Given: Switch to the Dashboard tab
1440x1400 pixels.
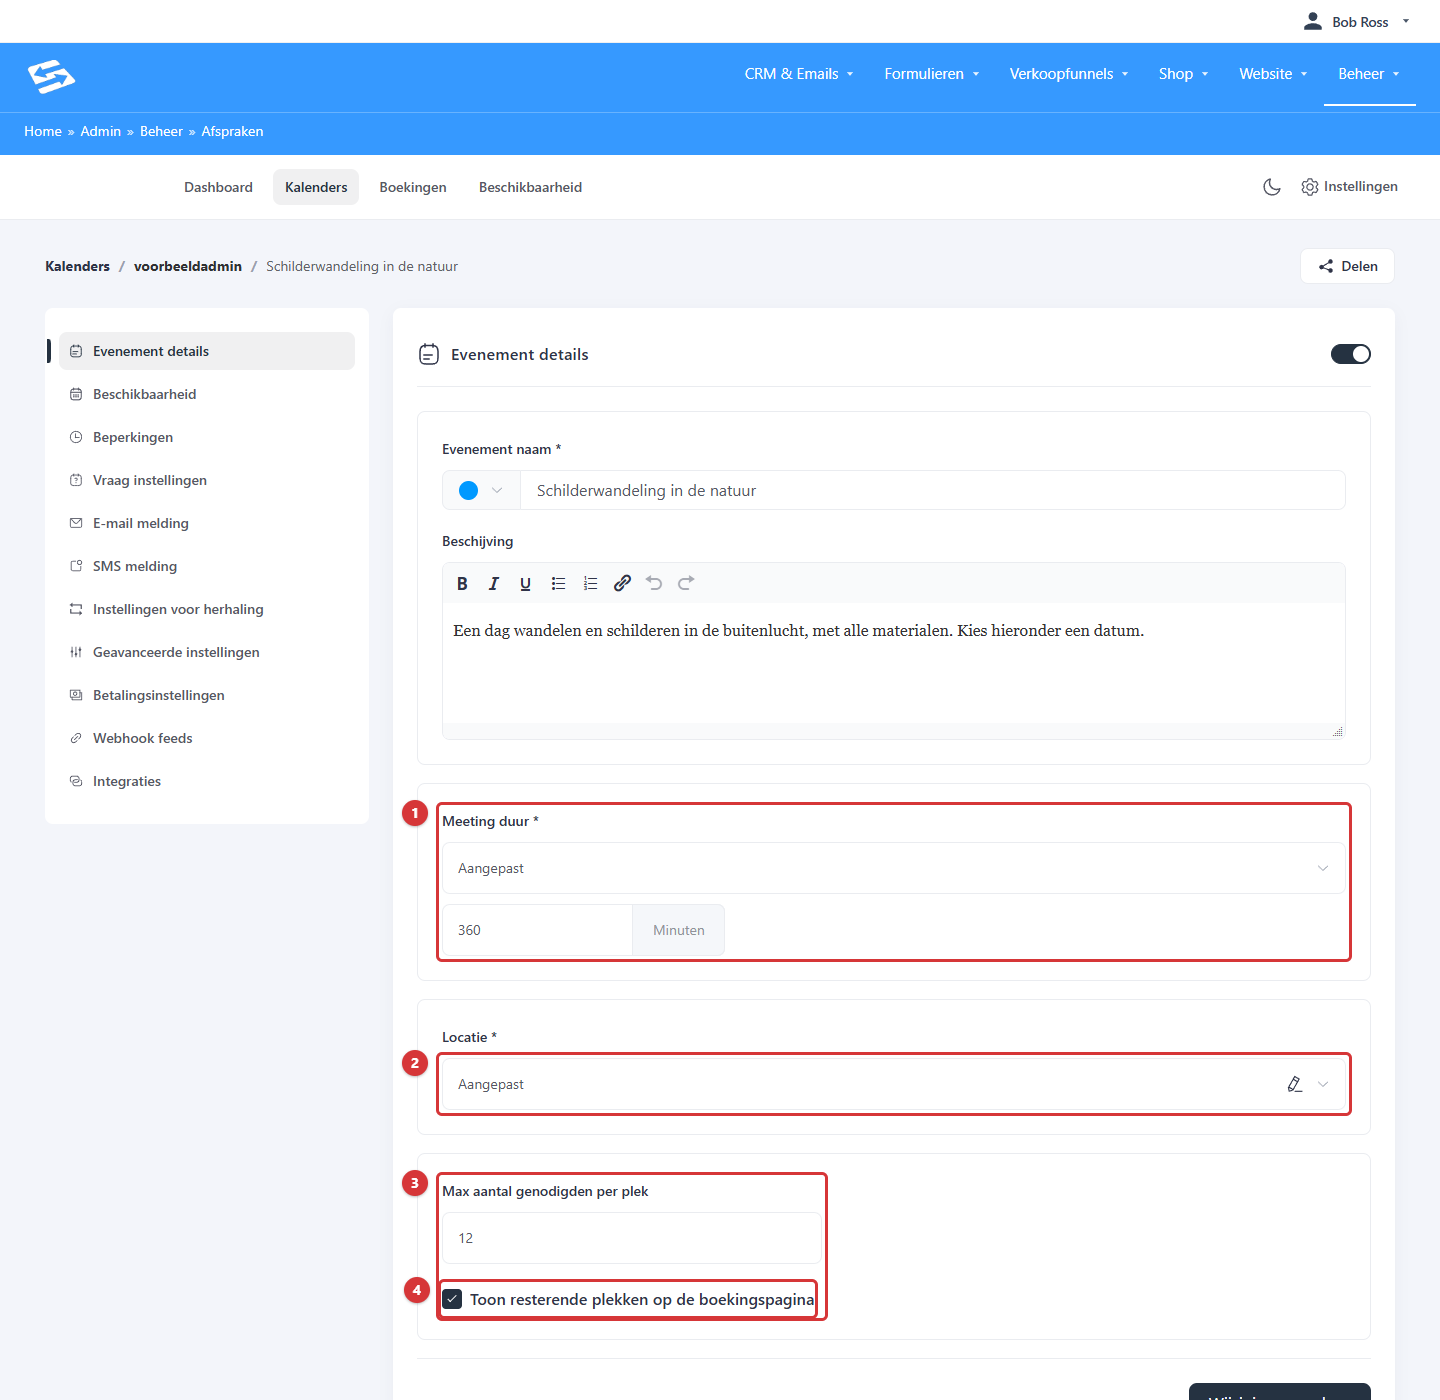Looking at the screenshot, I should click(218, 187).
